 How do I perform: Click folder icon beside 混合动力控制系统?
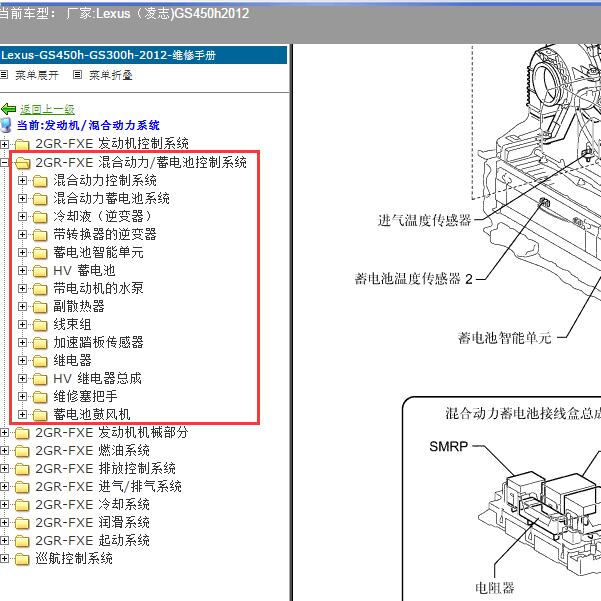[40, 181]
